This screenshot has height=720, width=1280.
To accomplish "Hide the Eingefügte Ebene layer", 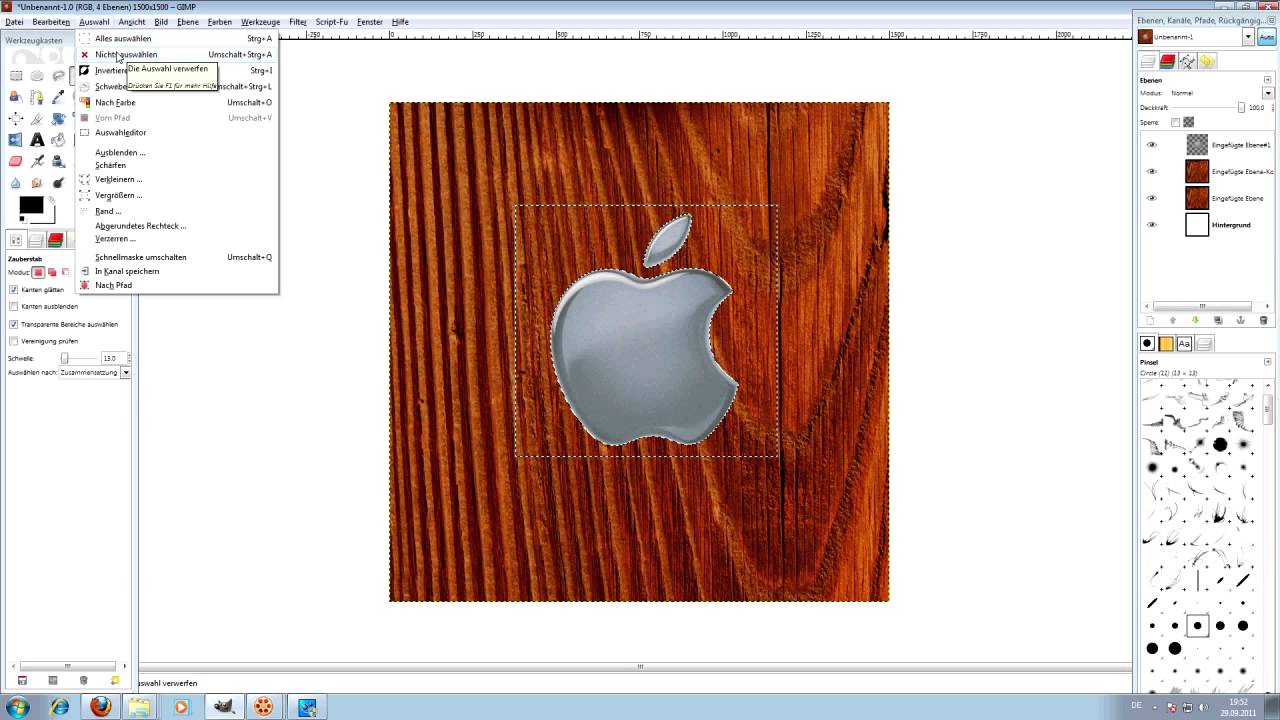I will [1151, 198].
